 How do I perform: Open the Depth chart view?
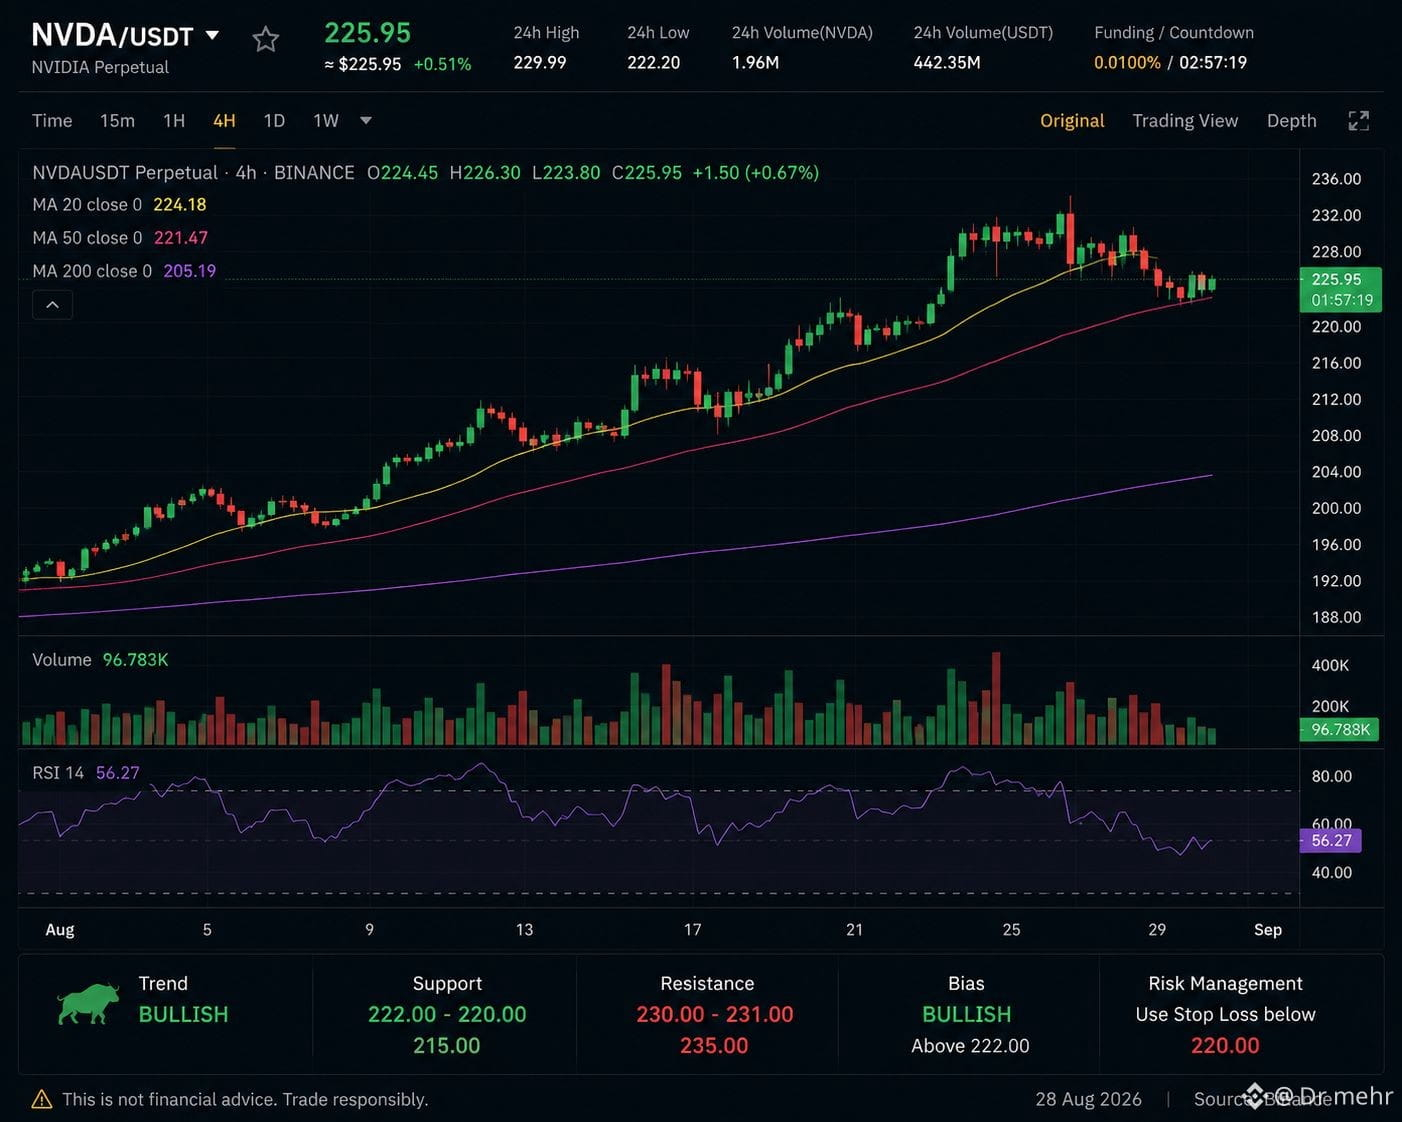click(x=1292, y=121)
